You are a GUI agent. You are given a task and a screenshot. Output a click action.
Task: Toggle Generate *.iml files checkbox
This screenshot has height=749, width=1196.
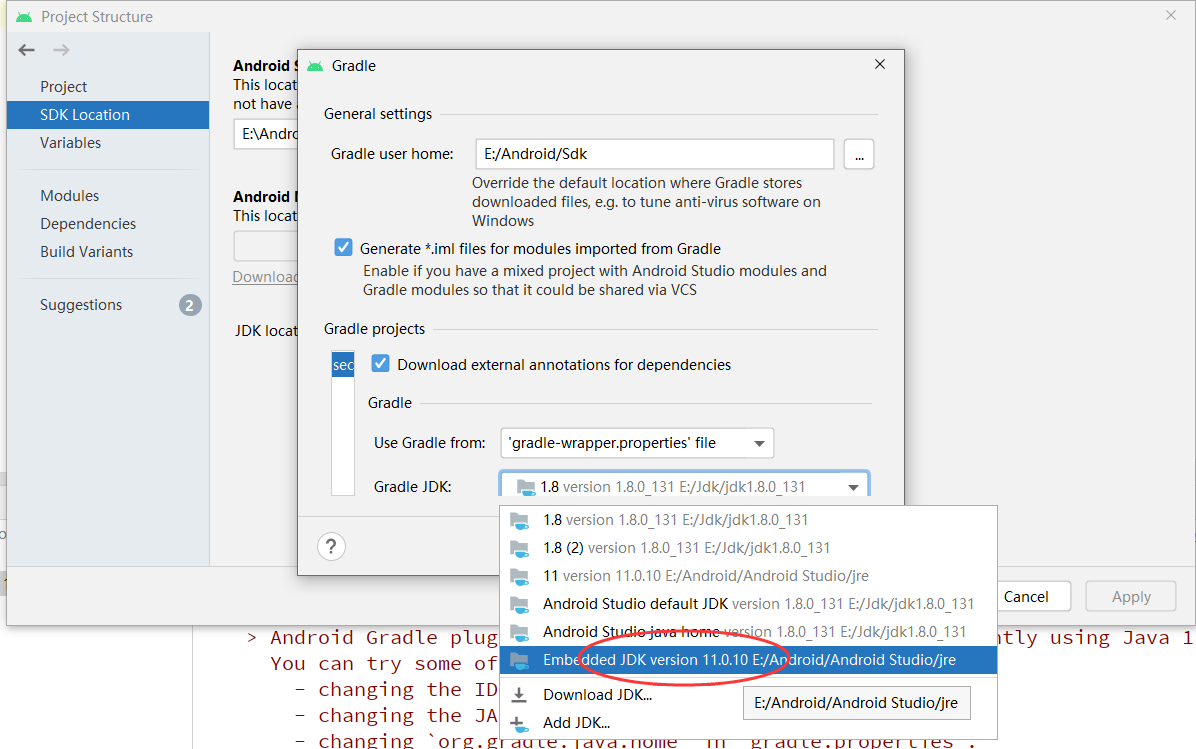[343, 248]
